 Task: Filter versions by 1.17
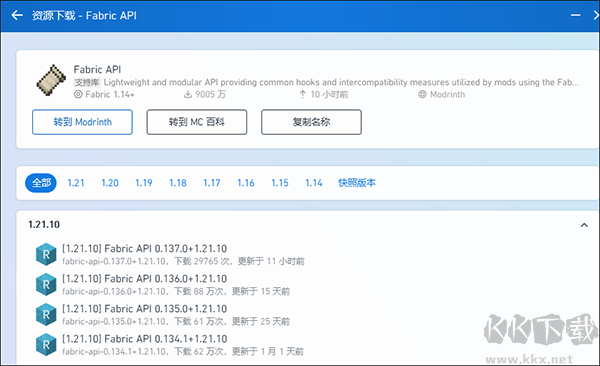[x=212, y=183]
